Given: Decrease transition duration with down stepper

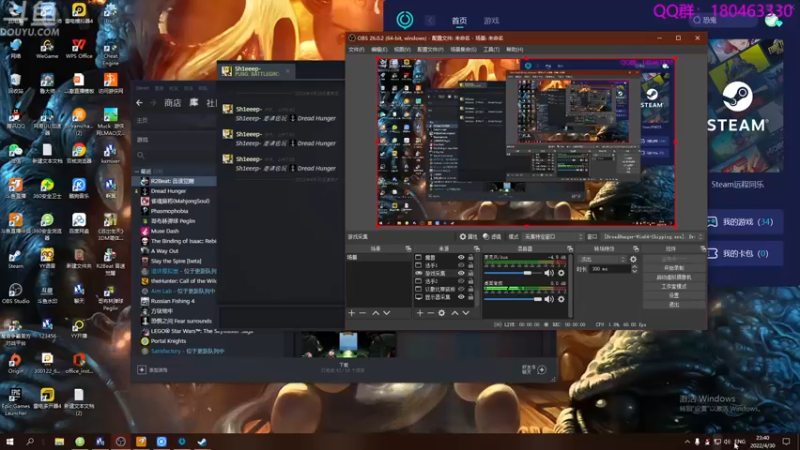Looking at the screenshot, I should click(x=634, y=271).
